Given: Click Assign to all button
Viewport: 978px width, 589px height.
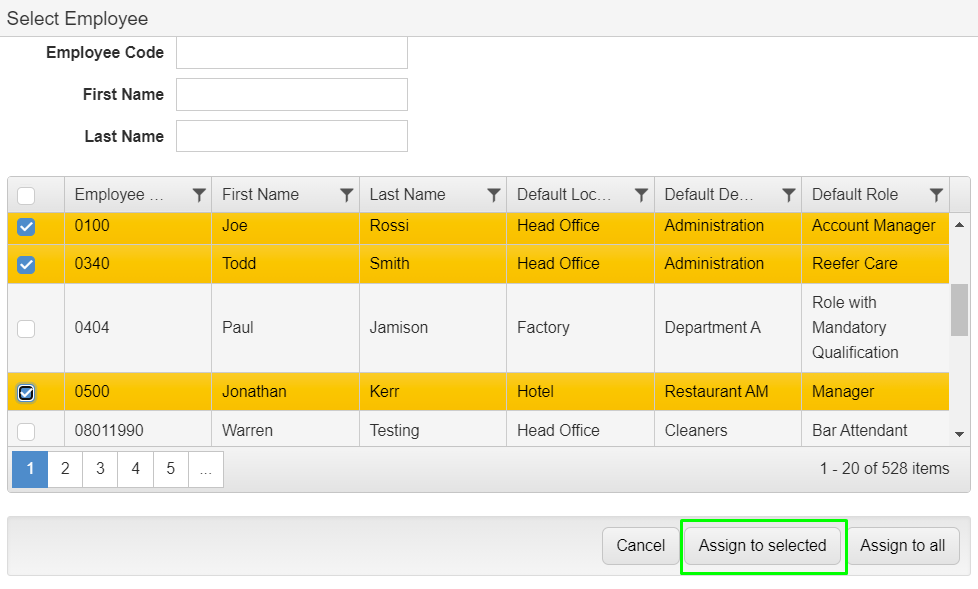Looking at the screenshot, I should [903, 546].
